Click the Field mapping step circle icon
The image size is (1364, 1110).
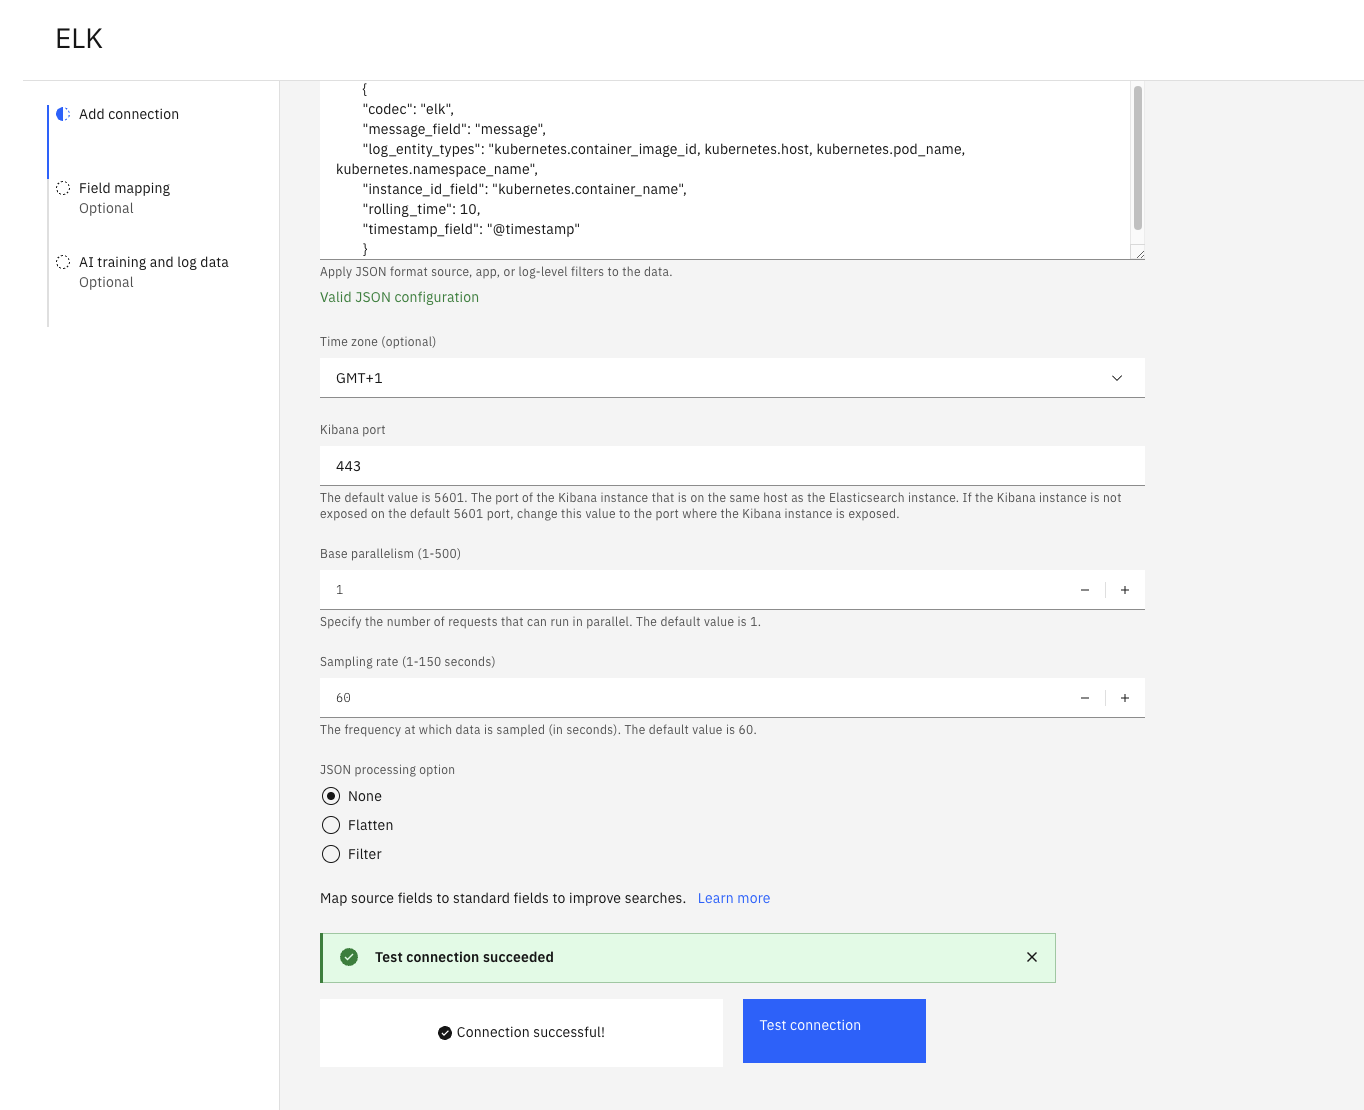click(63, 188)
